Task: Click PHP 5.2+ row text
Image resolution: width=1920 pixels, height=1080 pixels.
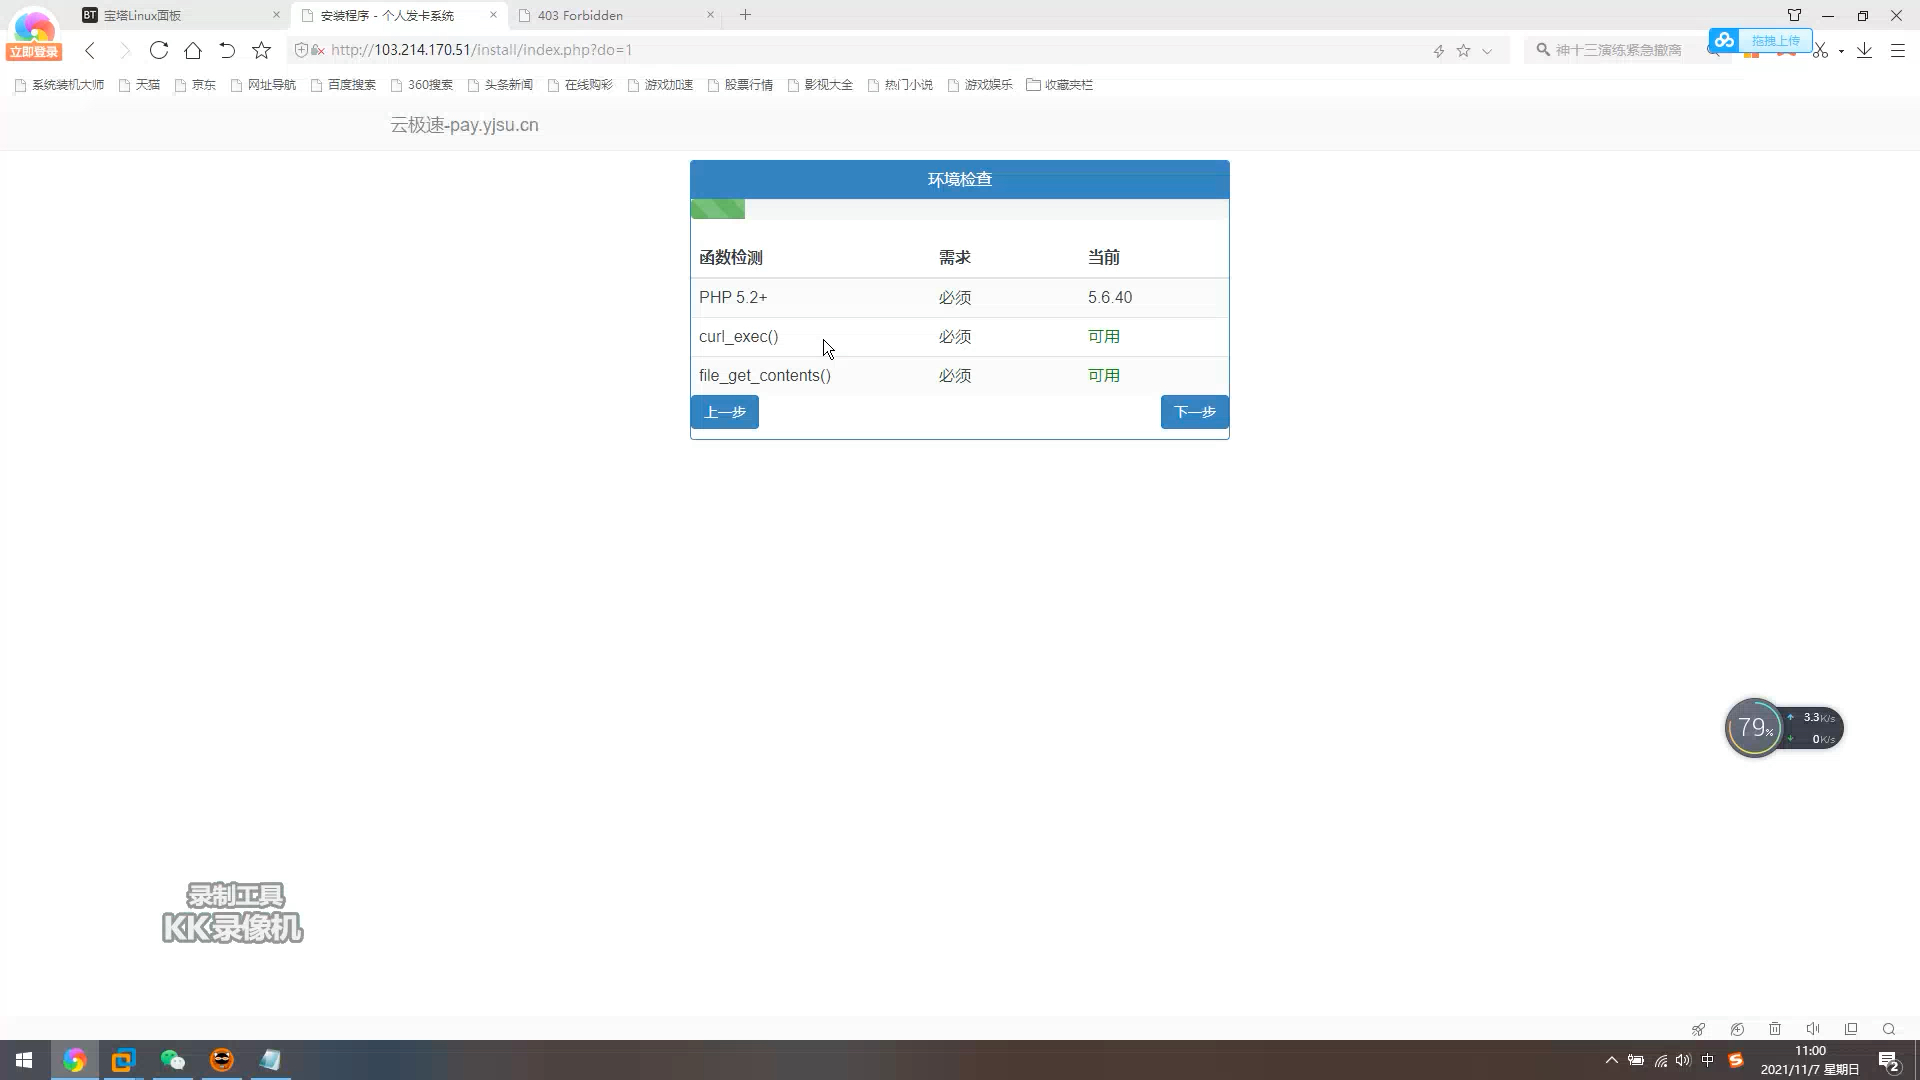Action: coord(733,297)
